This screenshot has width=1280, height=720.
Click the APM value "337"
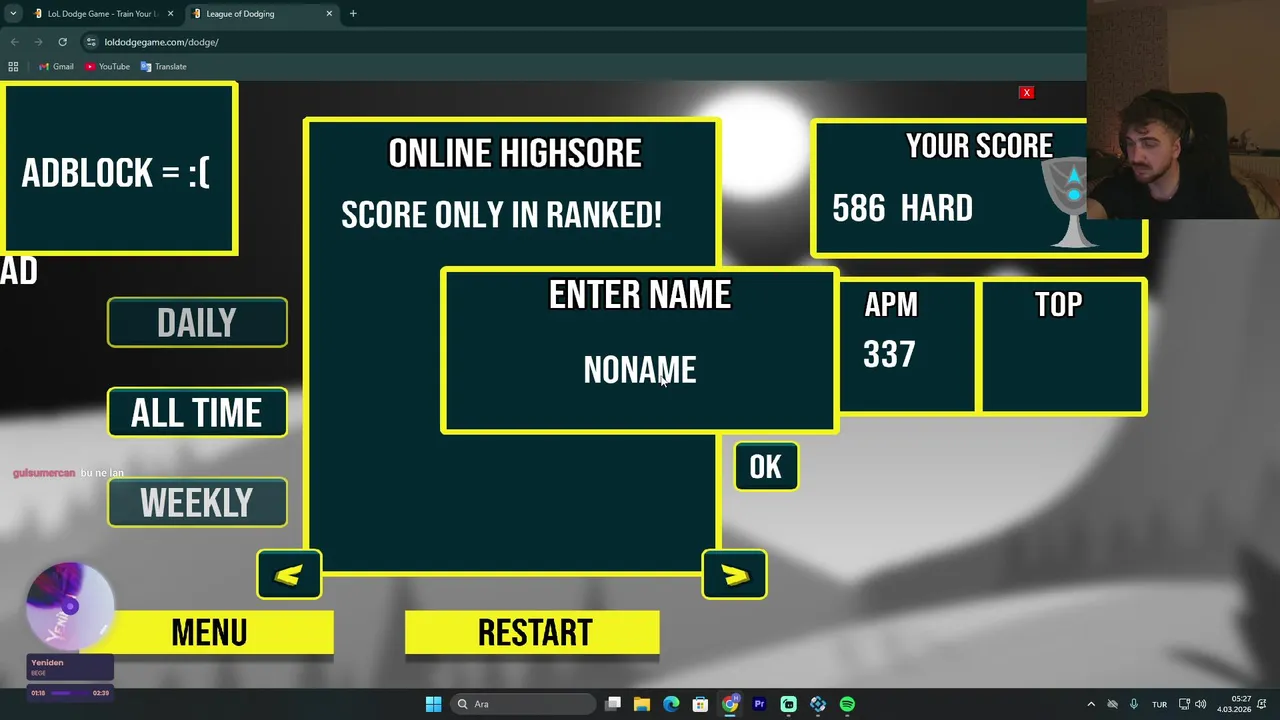pyautogui.click(x=889, y=354)
